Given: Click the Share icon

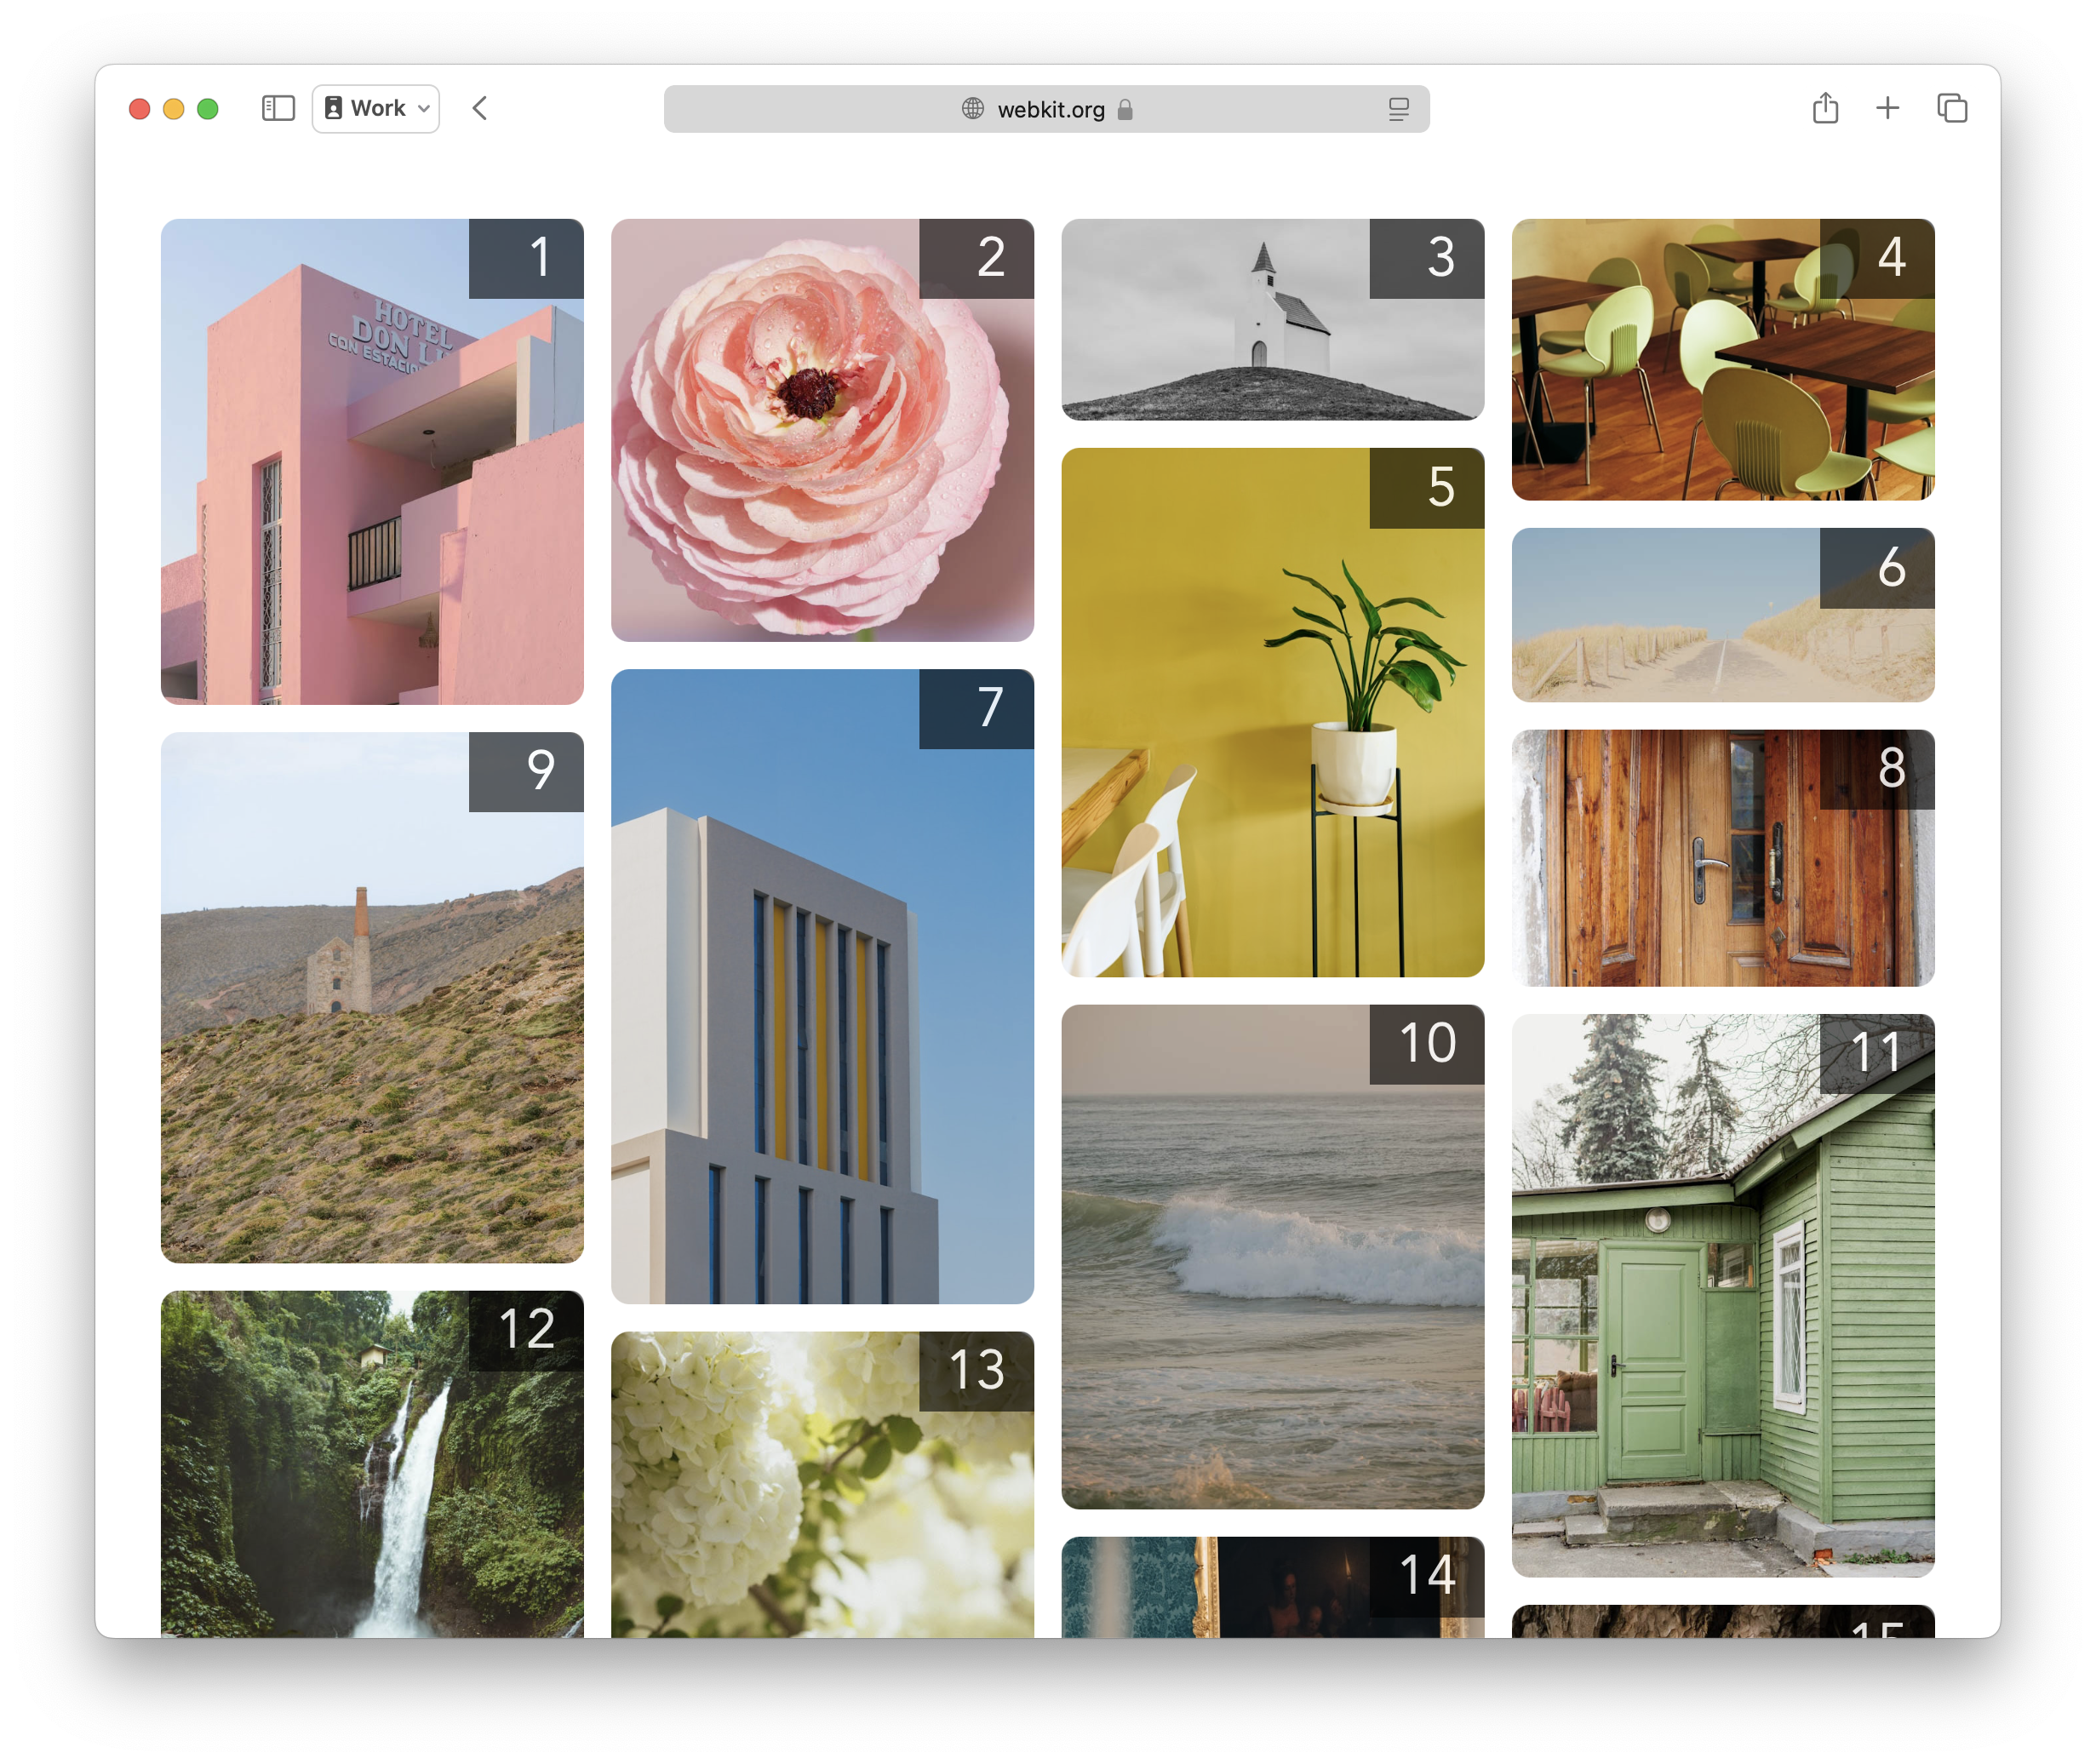Looking at the screenshot, I should (x=1825, y=108).
